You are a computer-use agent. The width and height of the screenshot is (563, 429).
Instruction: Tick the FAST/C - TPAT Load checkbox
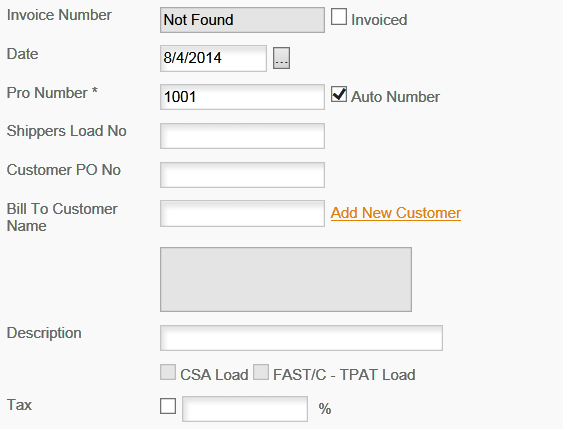pyautogui.click(x=261, y=372)
